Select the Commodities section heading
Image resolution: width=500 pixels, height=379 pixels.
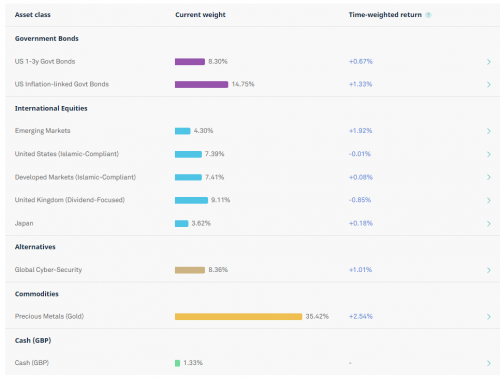pyautogui.click(x=37, y=294)
